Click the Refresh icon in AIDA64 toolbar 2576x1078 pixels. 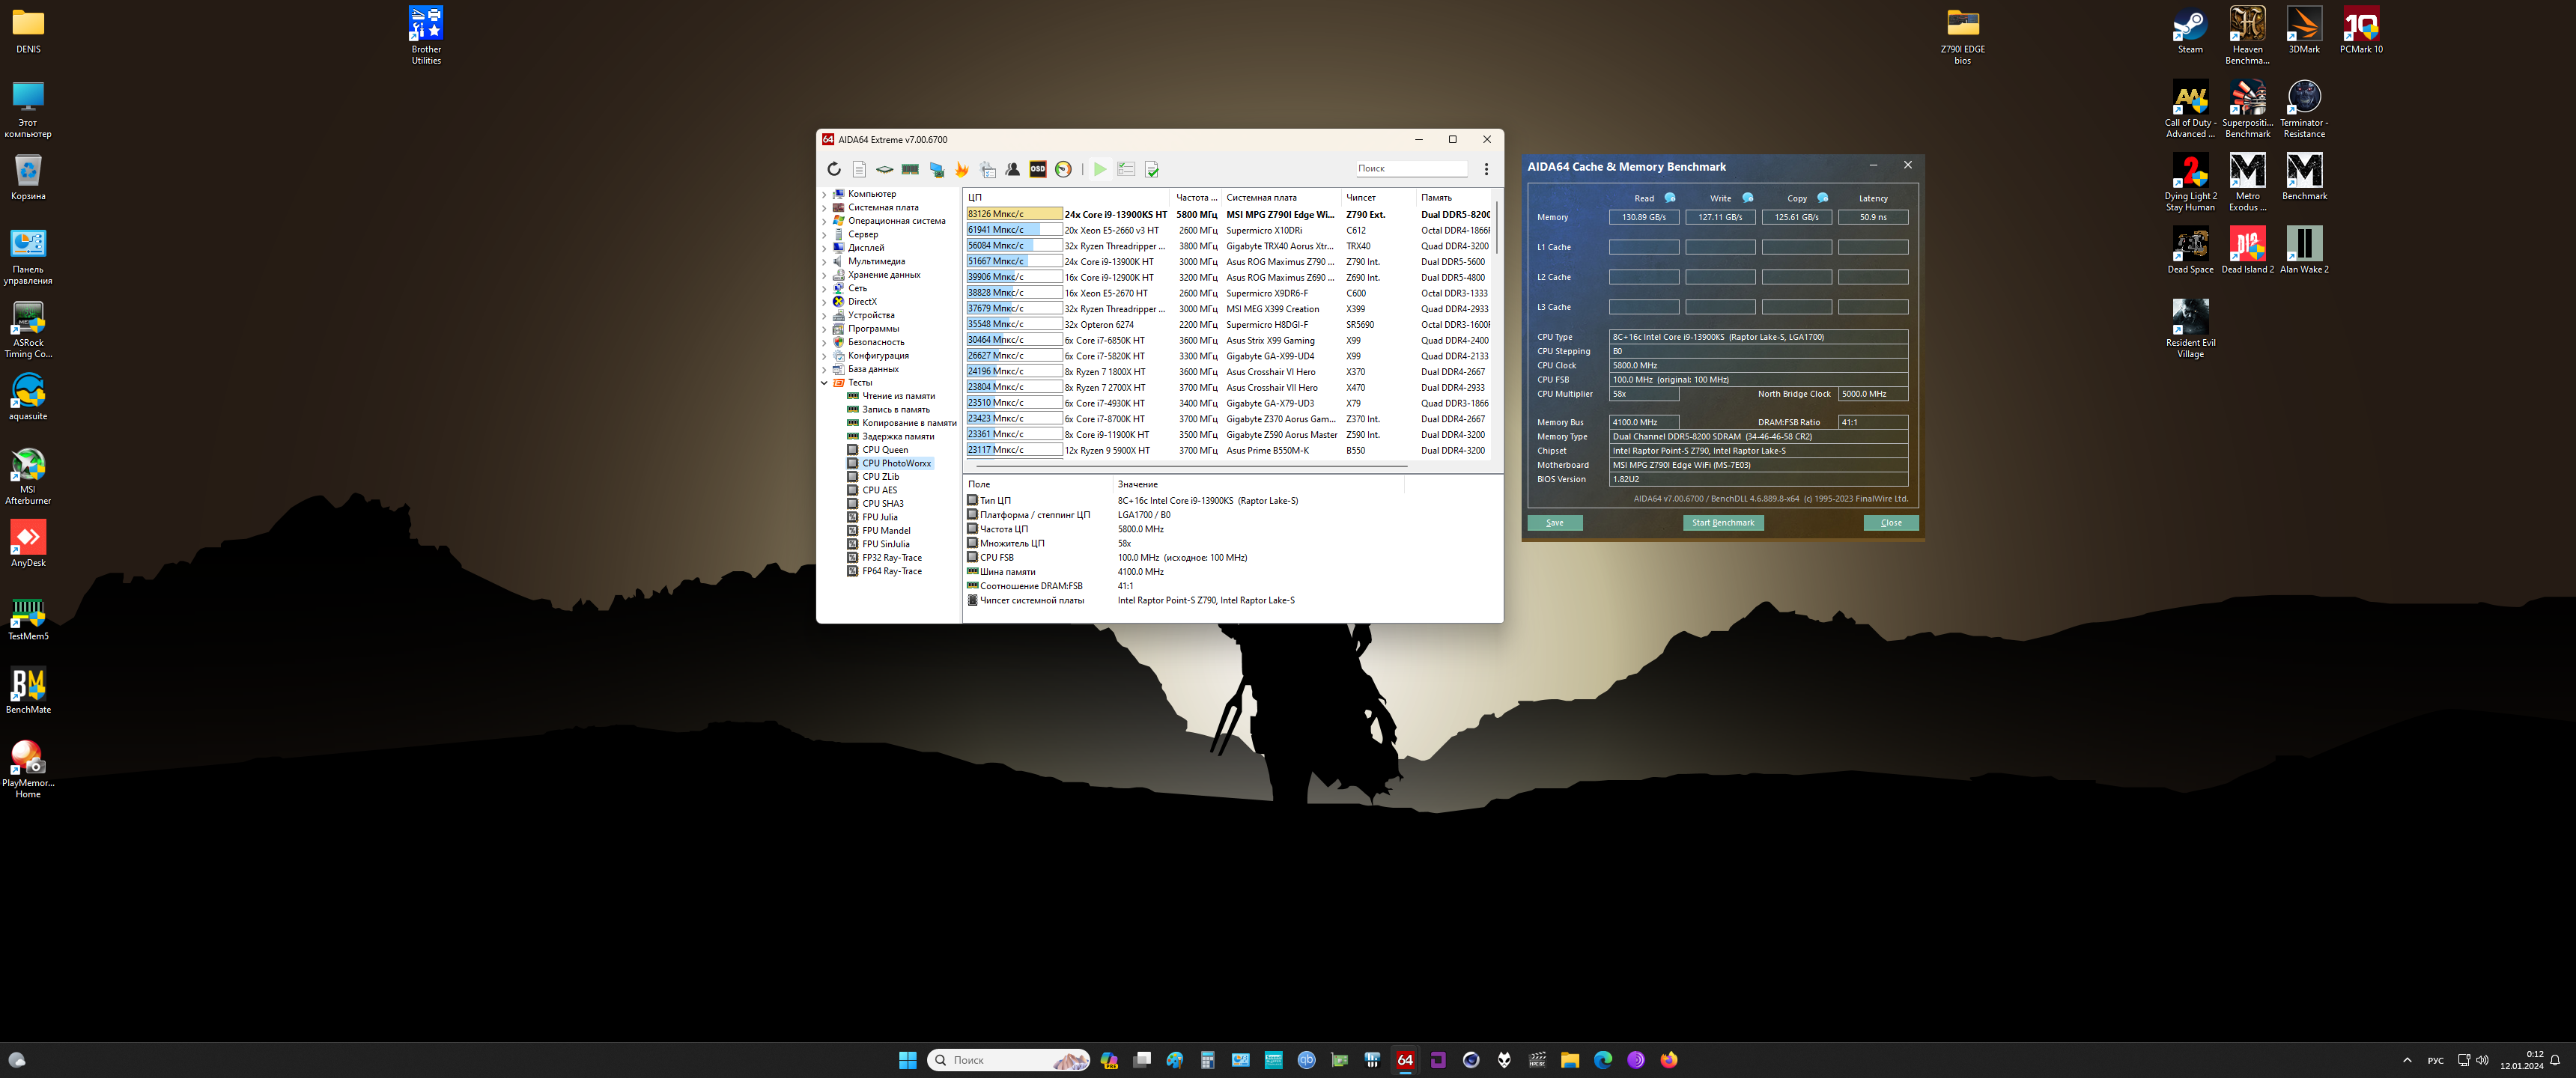(834, 169)
